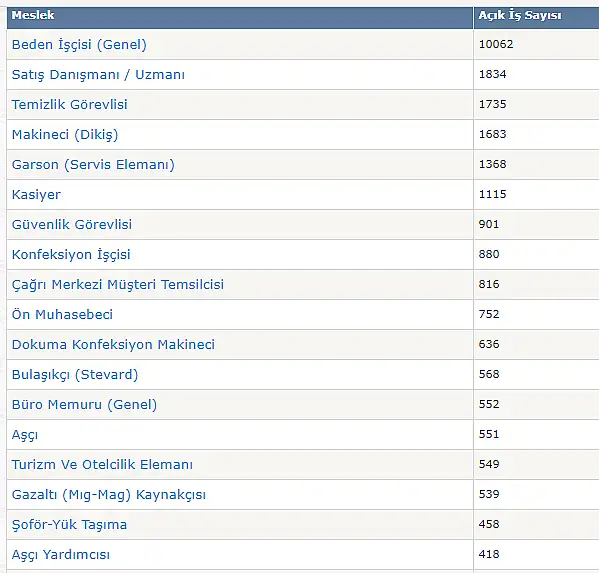Open the Beden İşçisi (Genel) link
Viewport: 599px width, 573px height.
79,45
